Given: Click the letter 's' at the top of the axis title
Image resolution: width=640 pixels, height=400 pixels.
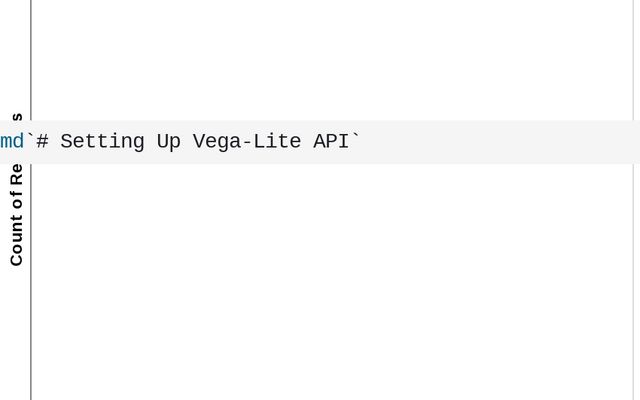Looking at the screenshot, I should tap(16, 118).
